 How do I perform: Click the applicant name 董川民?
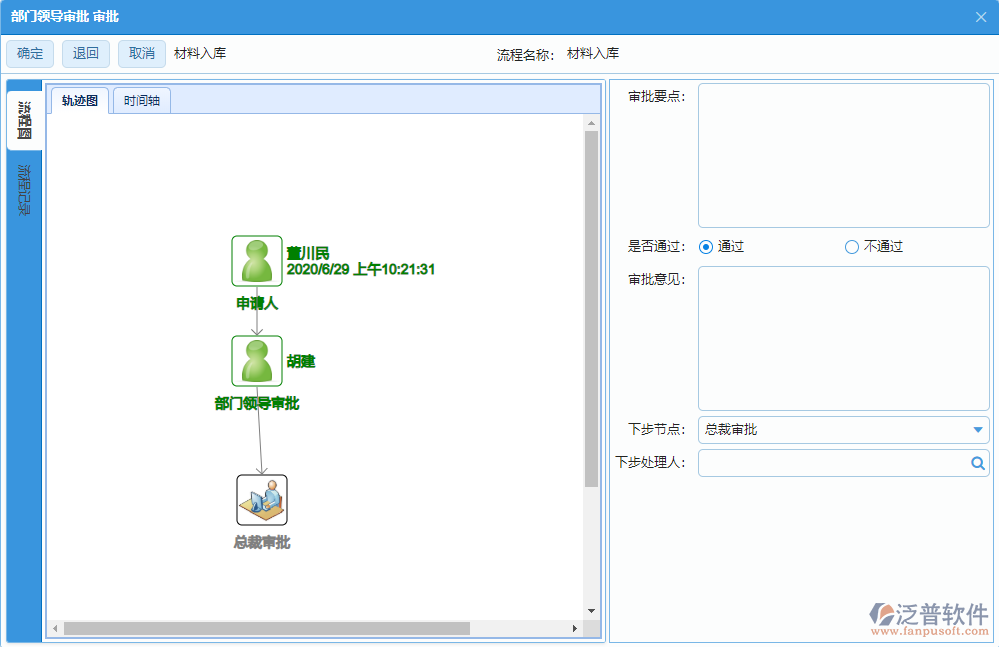308,253
